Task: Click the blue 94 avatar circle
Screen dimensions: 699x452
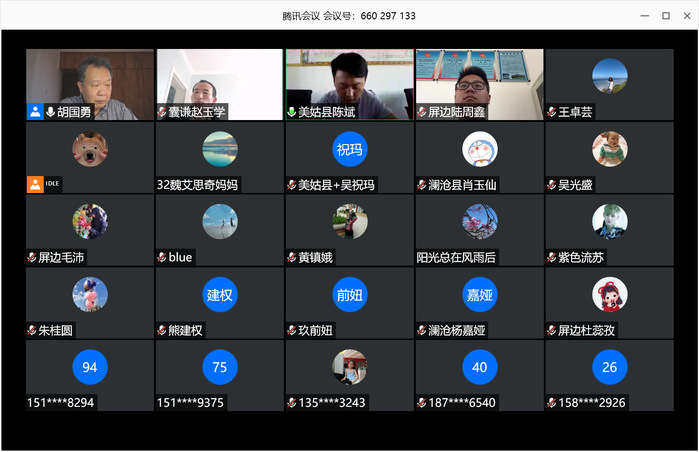Action: tap(90, 367)
